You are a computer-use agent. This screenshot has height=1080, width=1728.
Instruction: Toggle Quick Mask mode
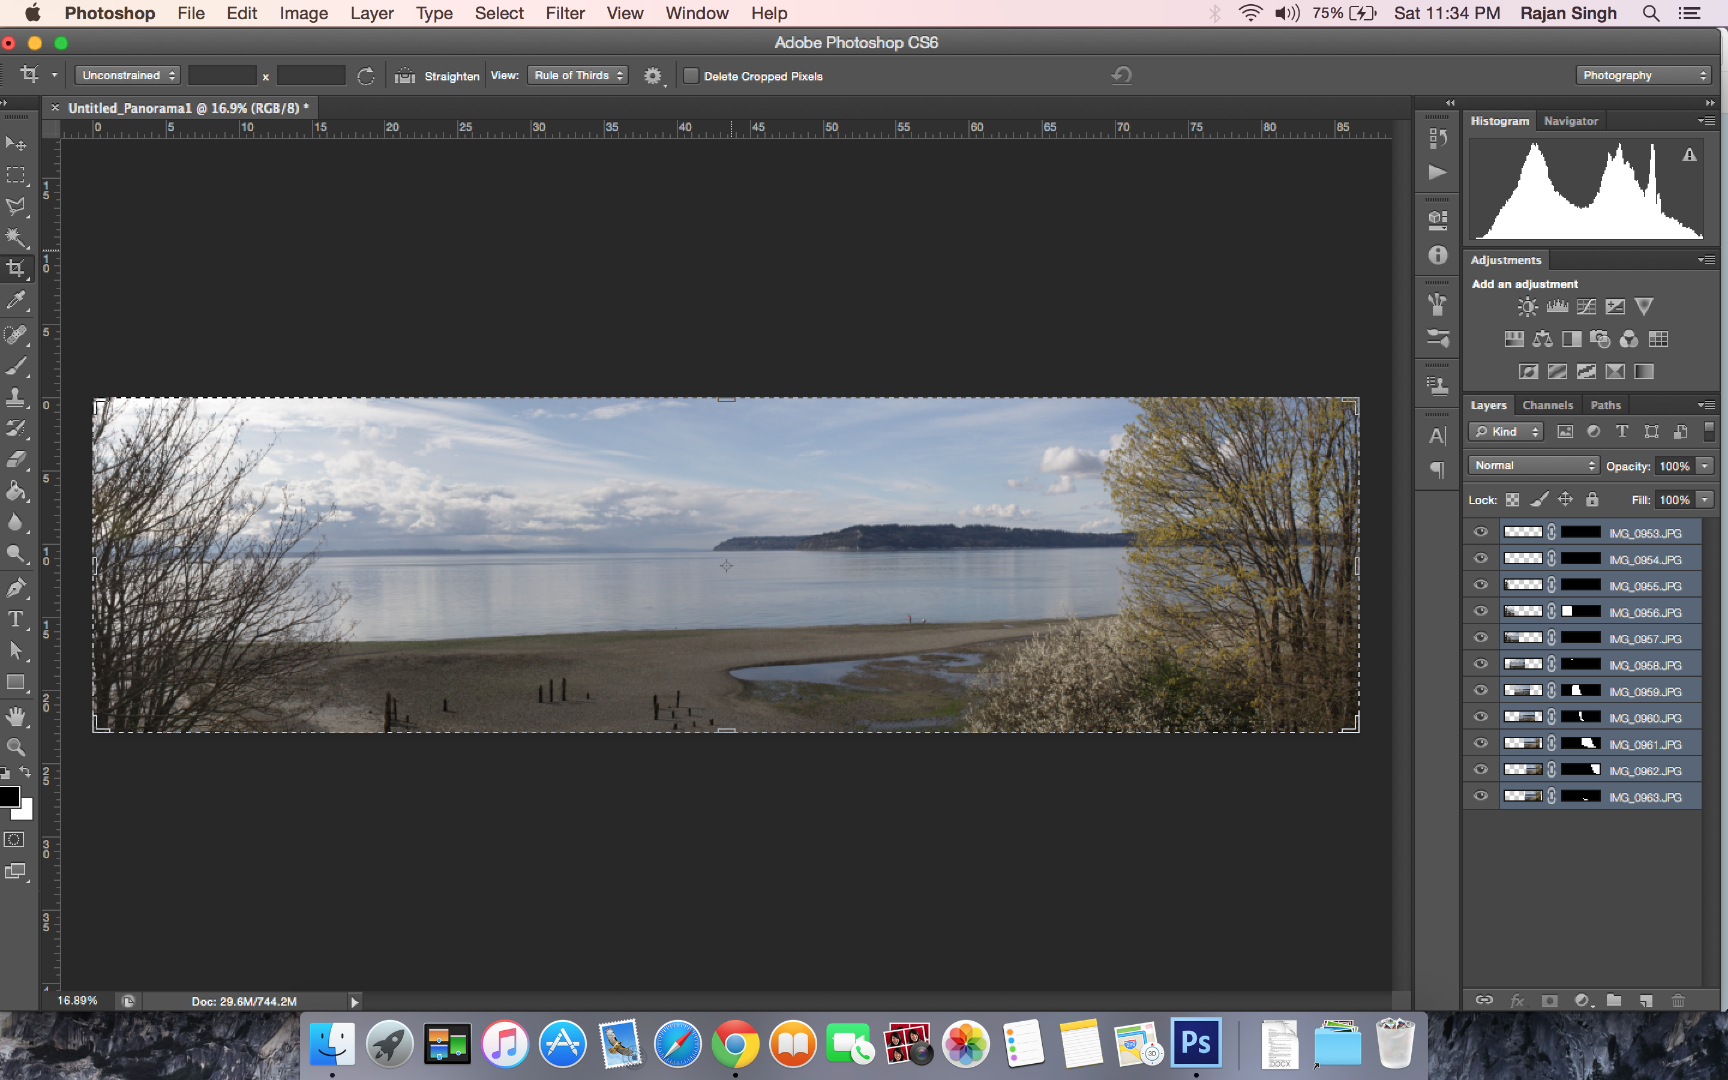tap(15, 840)
